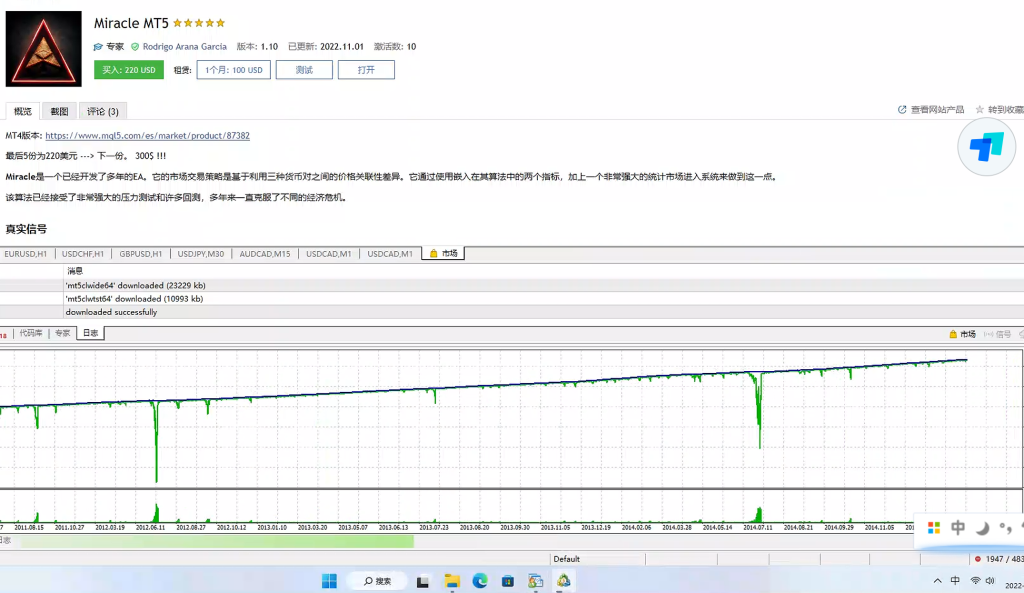Click the 消息 (Message) column header

pos(75,270)
